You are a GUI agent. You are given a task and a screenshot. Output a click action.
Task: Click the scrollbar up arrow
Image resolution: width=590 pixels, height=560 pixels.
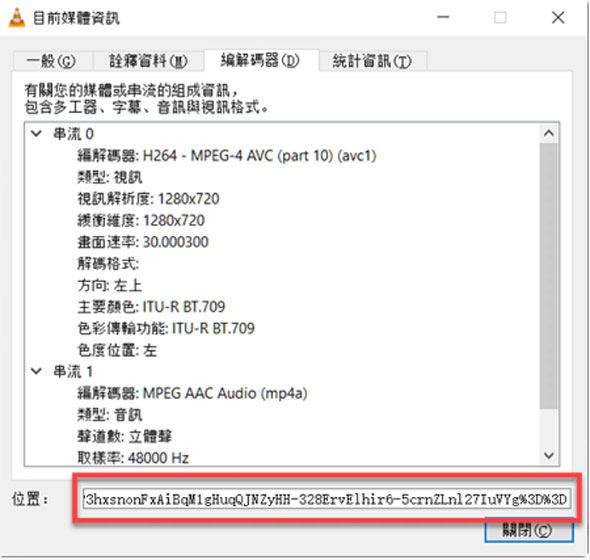(549, 133)
